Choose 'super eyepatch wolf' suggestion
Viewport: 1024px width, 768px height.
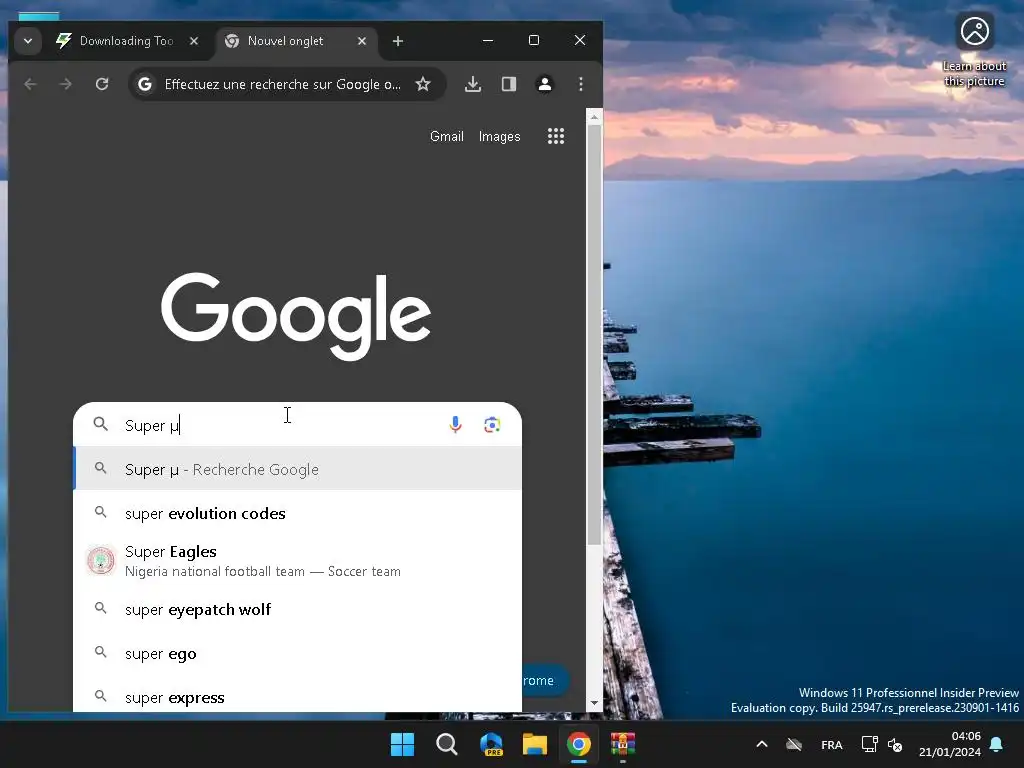pos(298,609)
